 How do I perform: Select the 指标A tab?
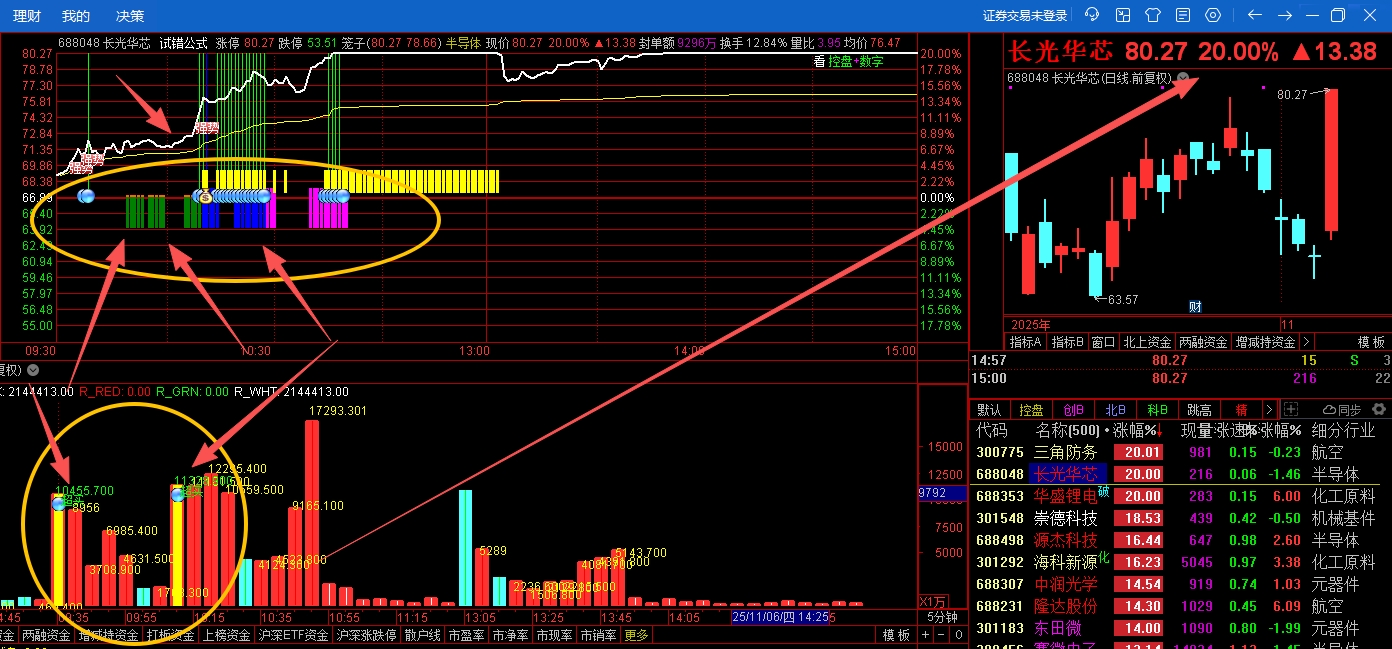[1025, 342]
